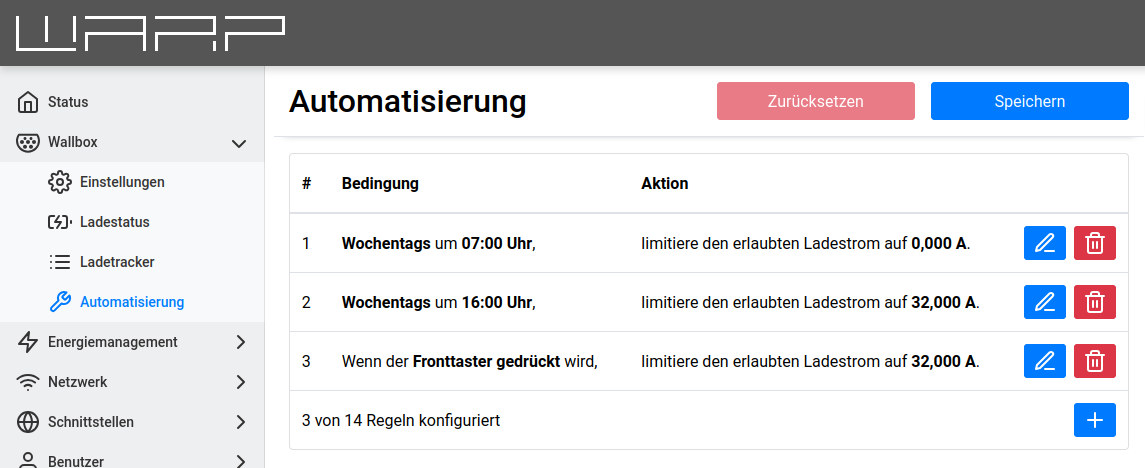The width and height of the screenshot is (1145, 468).
Task: Add a new rule with plus button
Action: 1095,420
